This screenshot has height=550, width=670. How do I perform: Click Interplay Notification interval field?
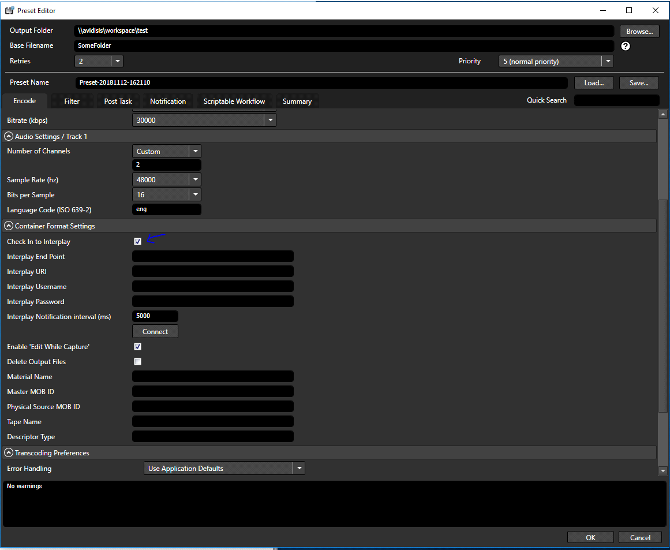[155, 316]
